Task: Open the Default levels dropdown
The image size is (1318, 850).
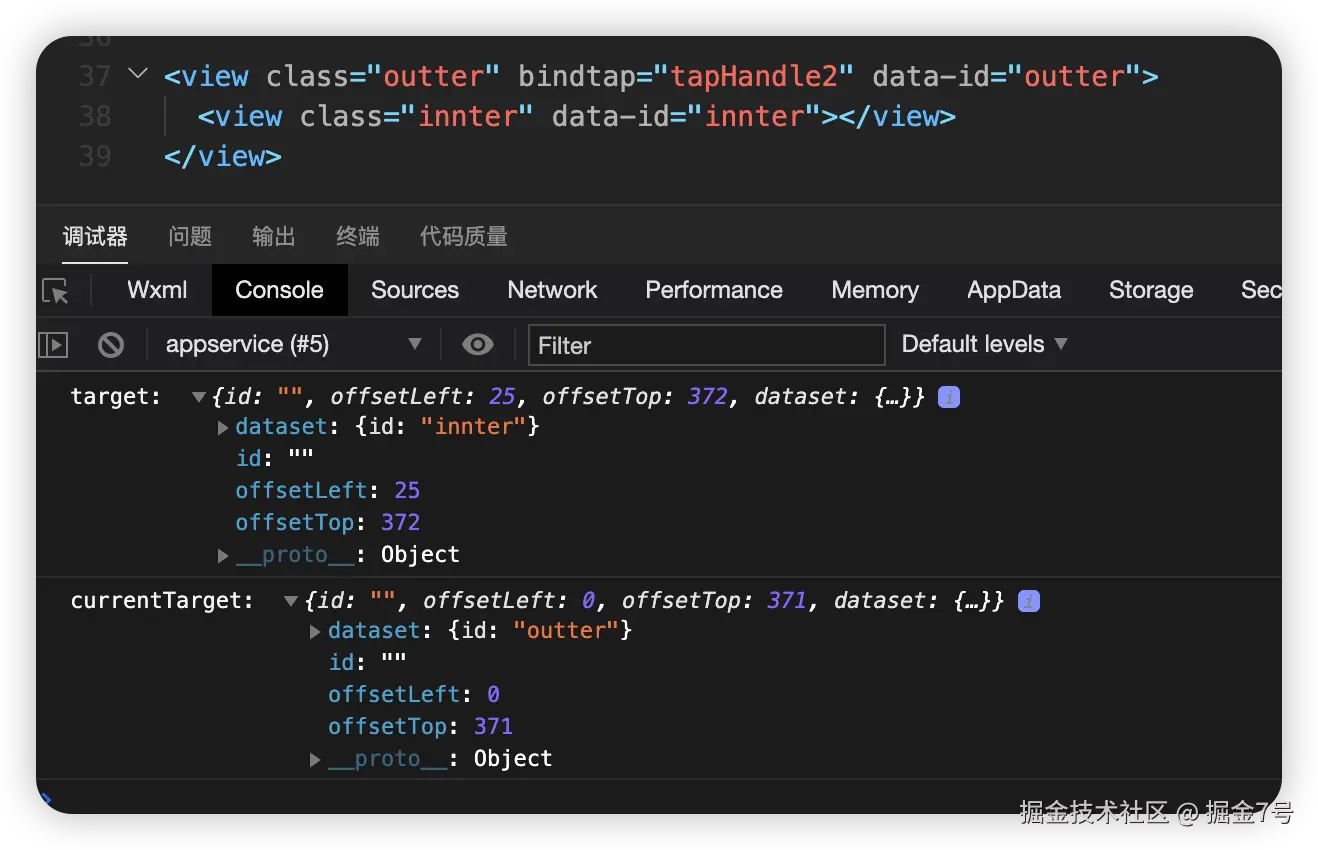Action: coord(984,345)
